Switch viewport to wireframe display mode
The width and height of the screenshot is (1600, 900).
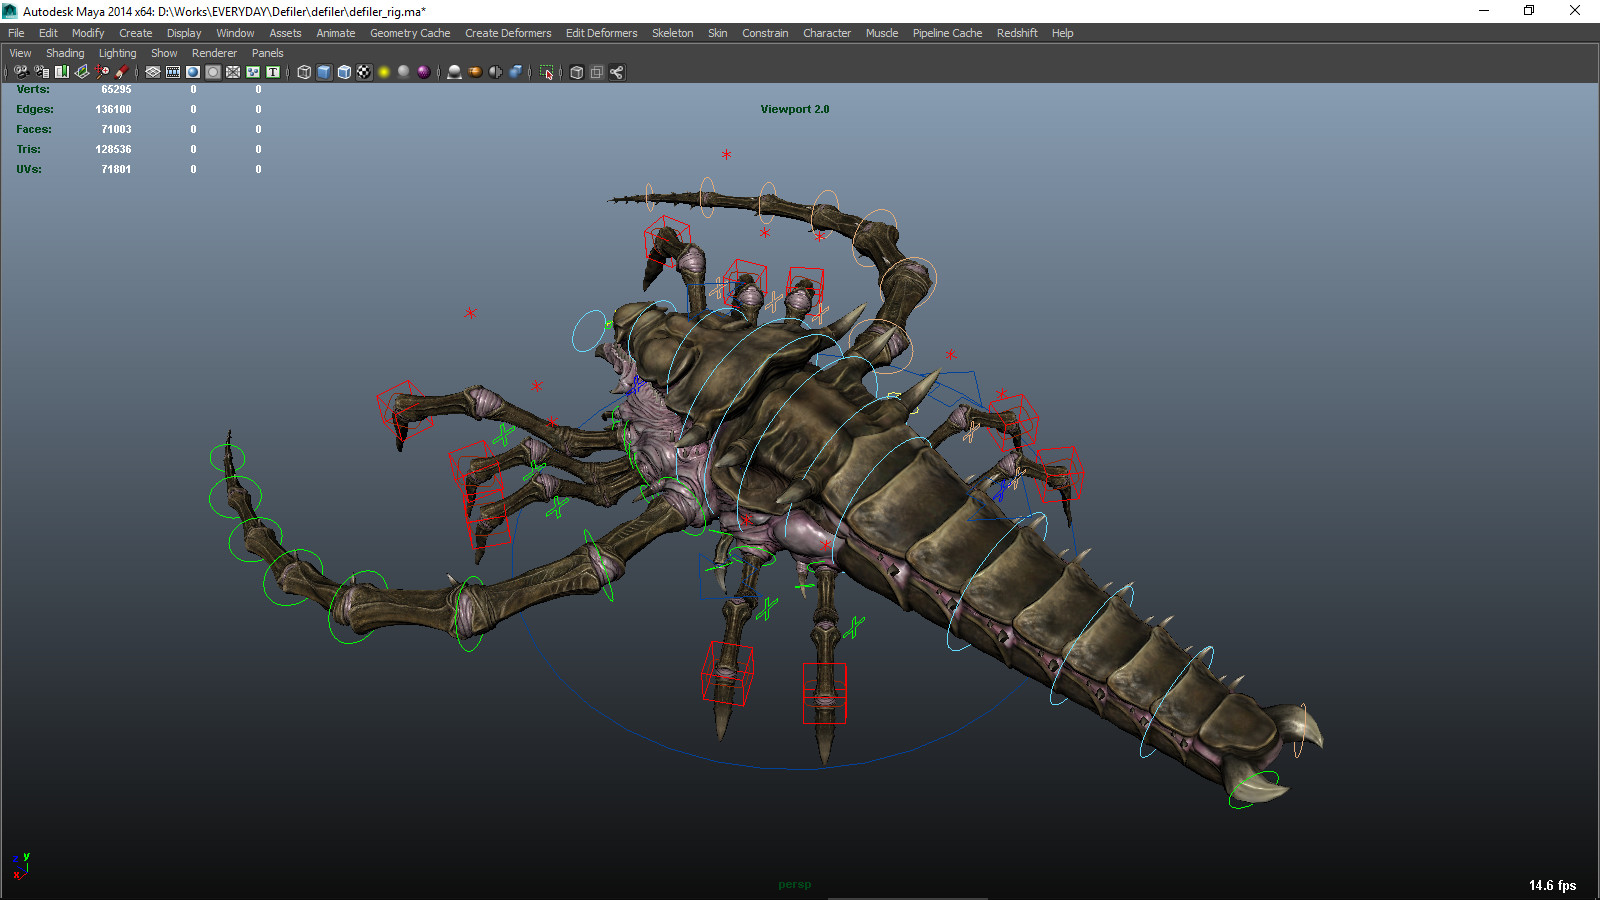[303, 71]
